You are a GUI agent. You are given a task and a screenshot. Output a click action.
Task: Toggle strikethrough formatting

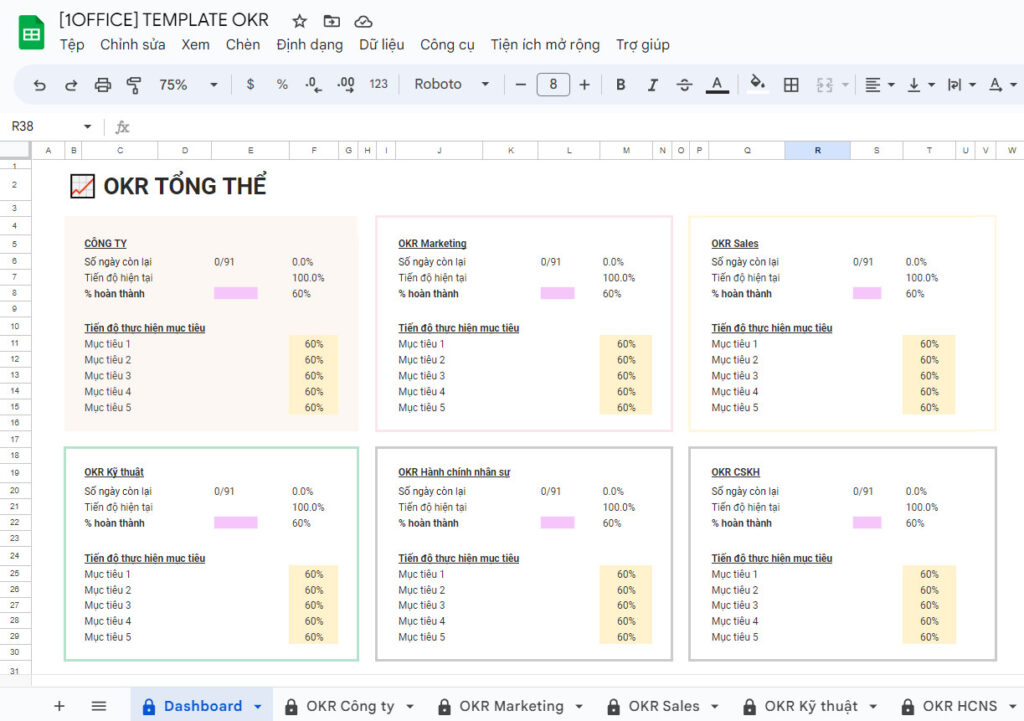684,85
